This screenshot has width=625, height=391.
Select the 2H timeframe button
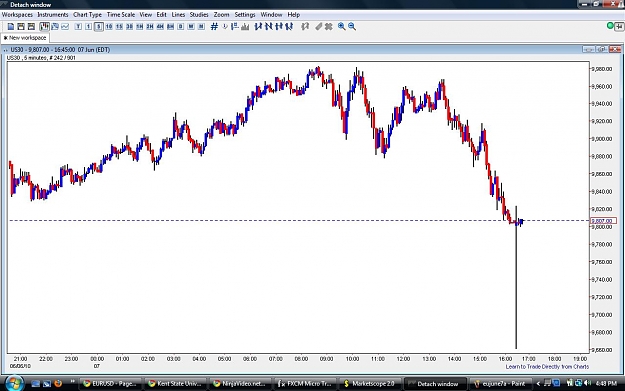pos(150,27)
